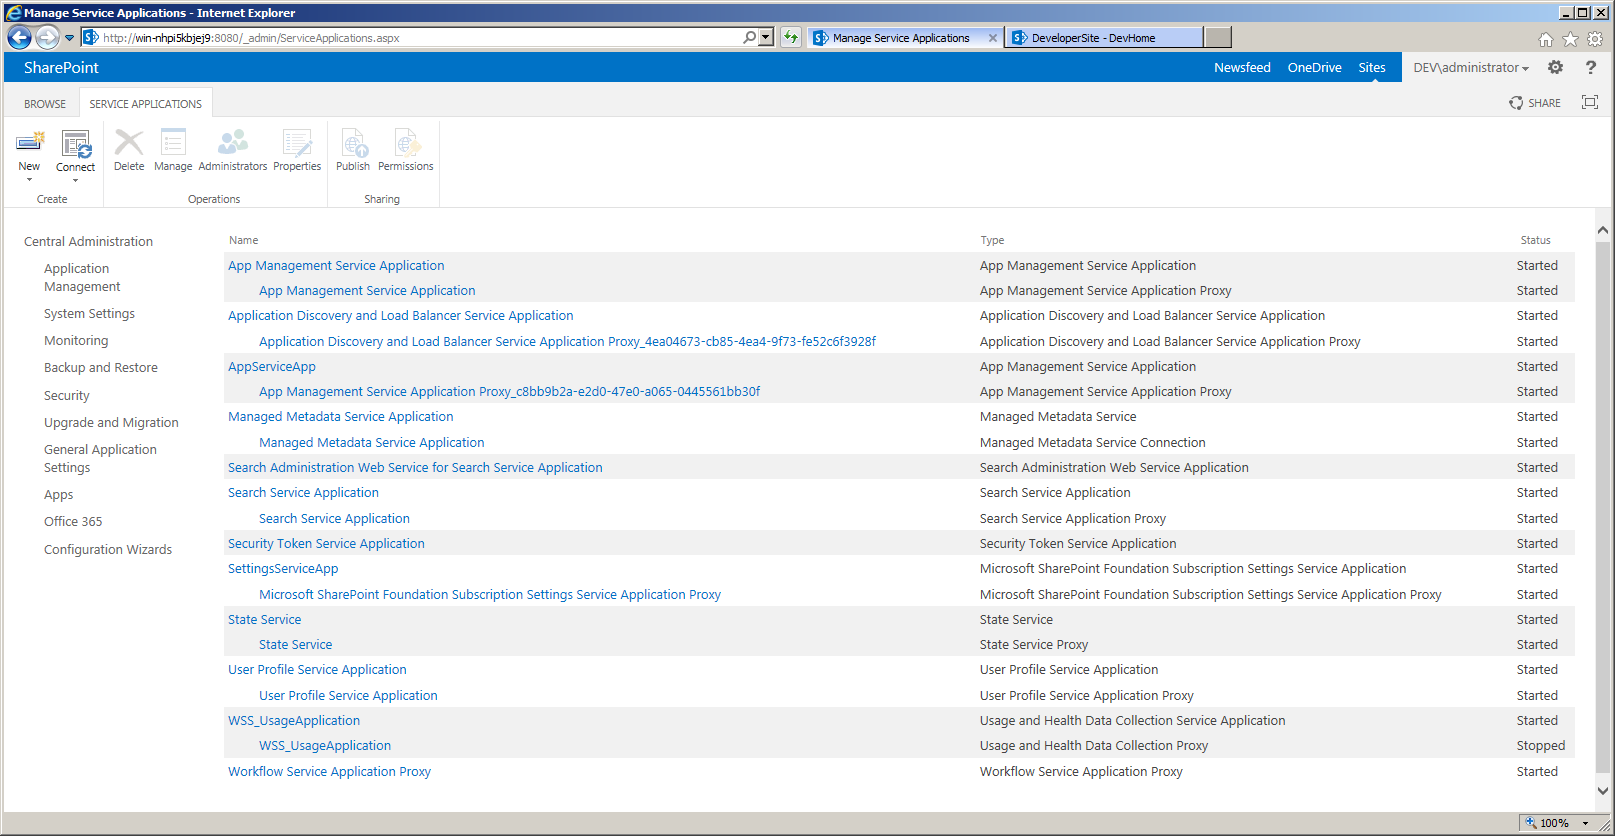
Task: Open the SharePoint settings gear
Action: (1555, 67)
